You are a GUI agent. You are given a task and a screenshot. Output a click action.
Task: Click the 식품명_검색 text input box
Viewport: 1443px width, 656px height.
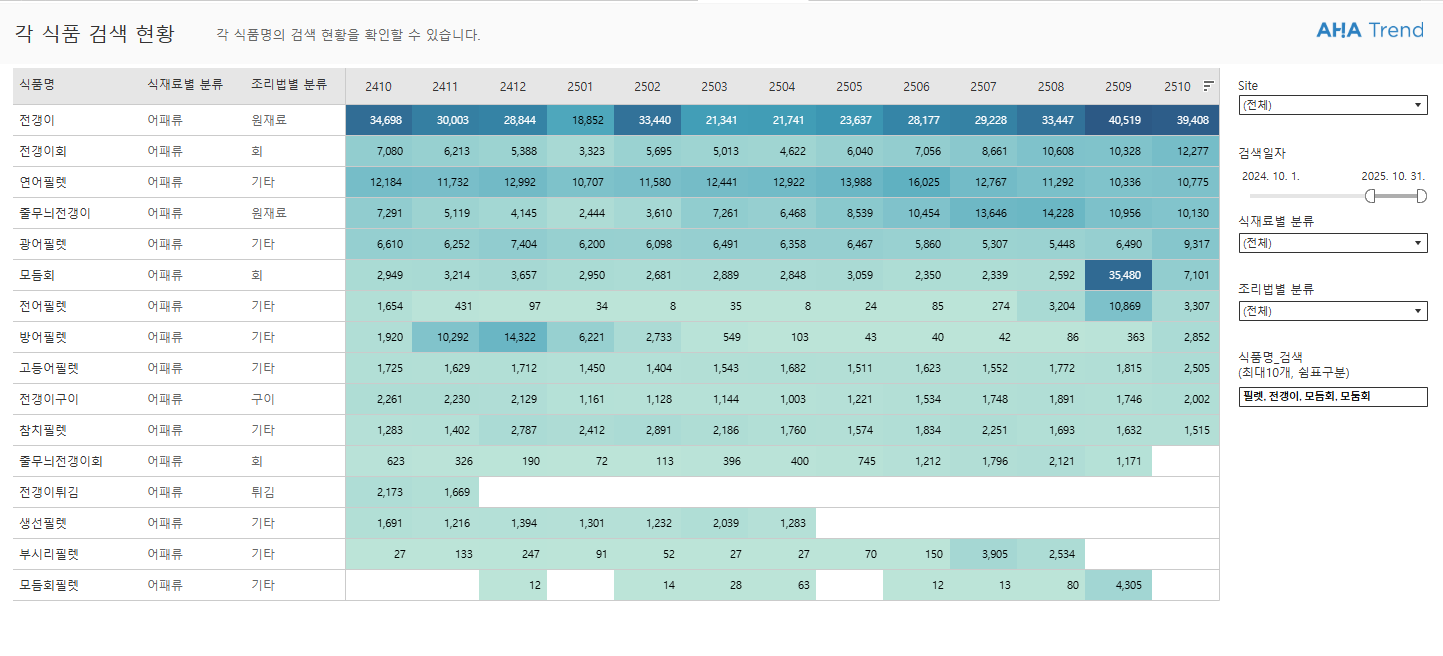coord(1332,397)
